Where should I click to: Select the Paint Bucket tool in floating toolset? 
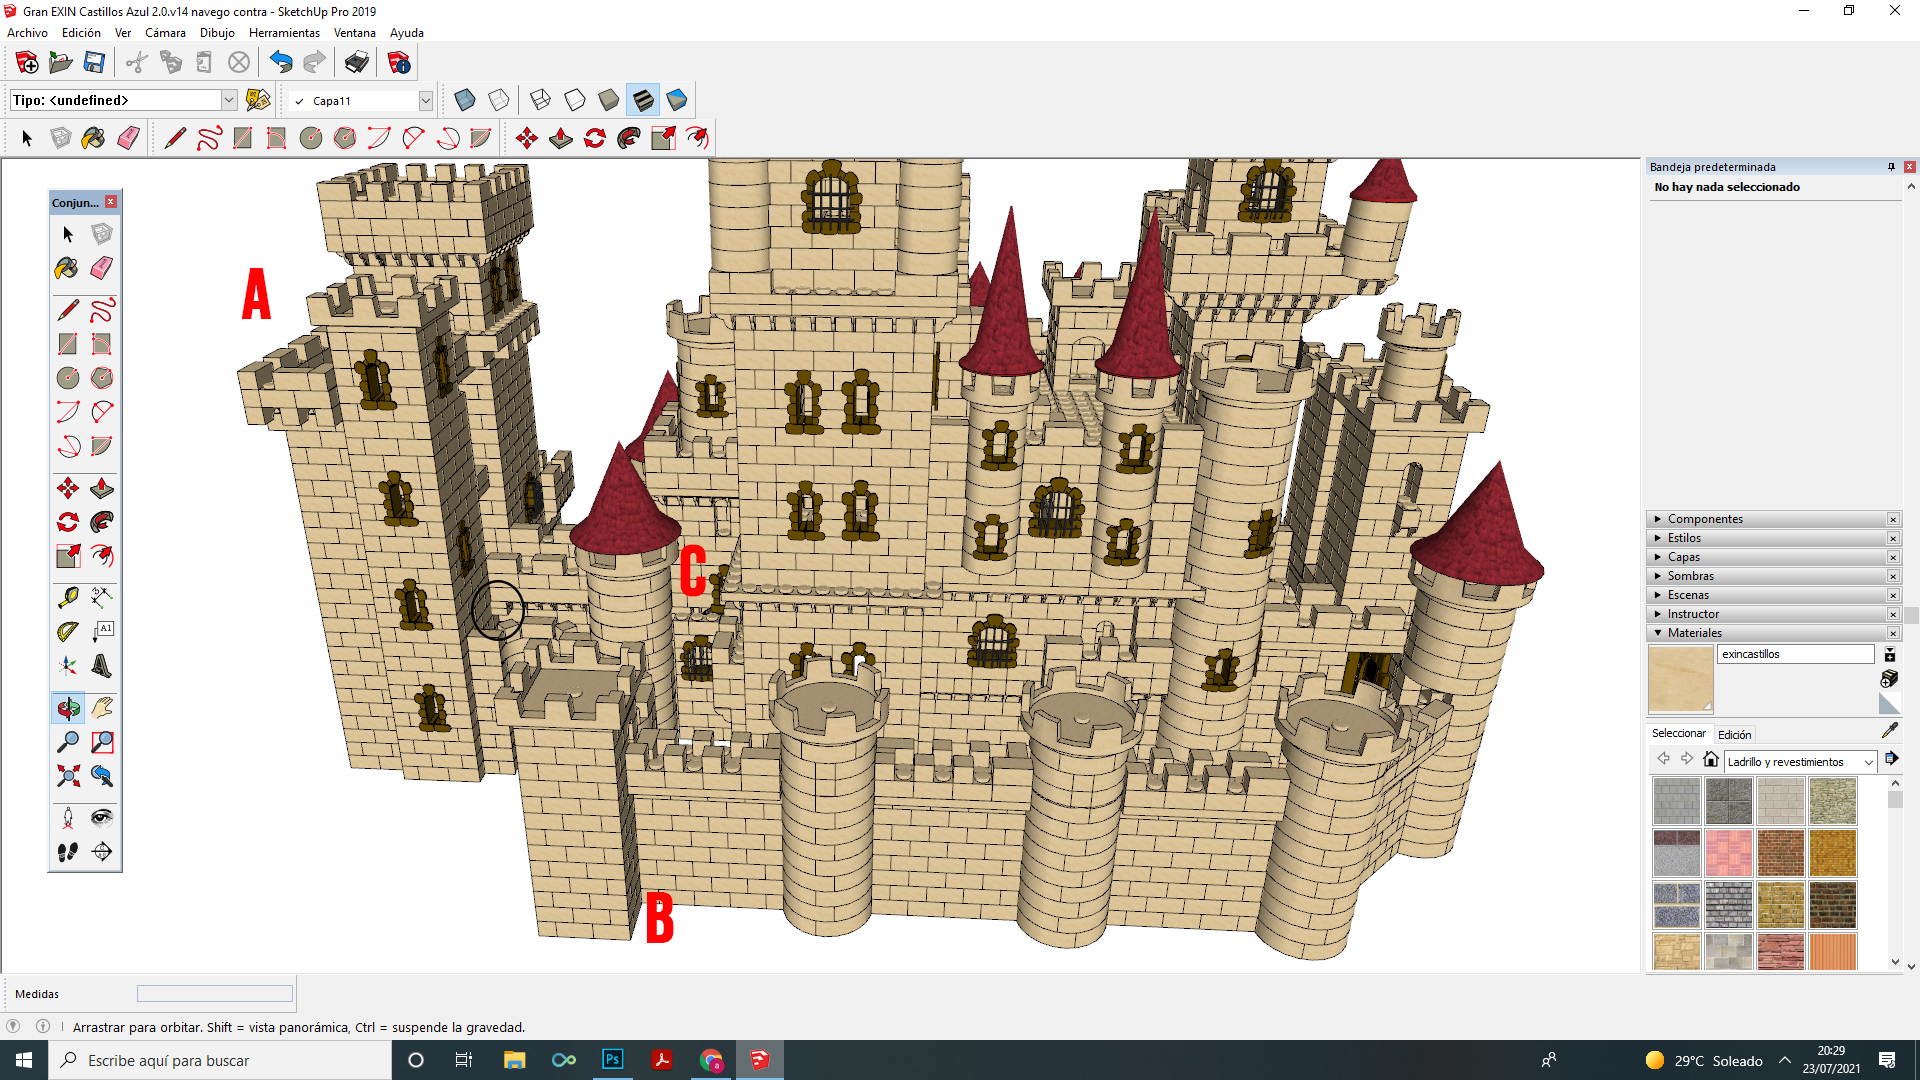[x=67, y=268]
